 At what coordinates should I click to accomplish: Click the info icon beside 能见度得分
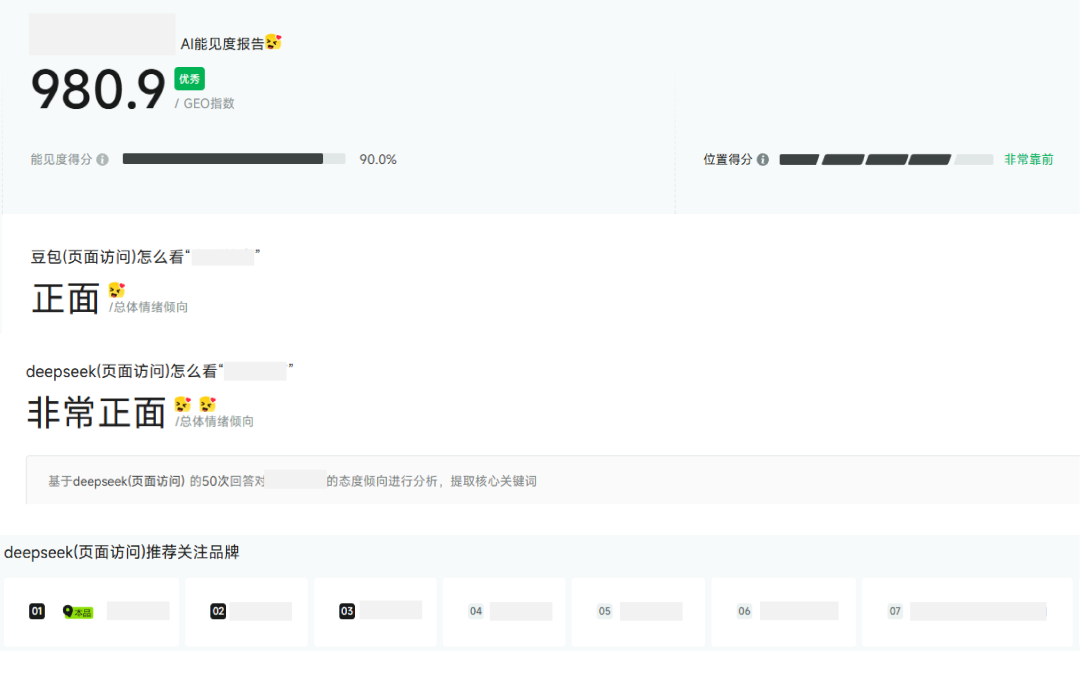click(103, 160)
